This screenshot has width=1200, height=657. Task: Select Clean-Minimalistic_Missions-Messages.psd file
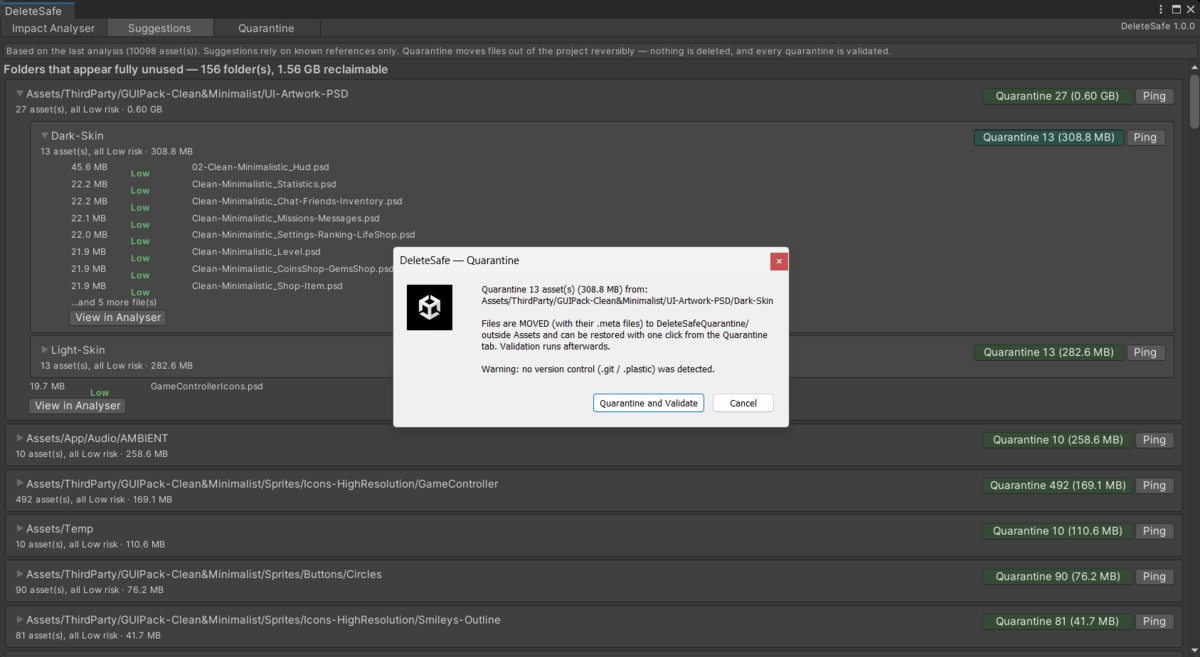pyautogui.click(x=286, y=218)
